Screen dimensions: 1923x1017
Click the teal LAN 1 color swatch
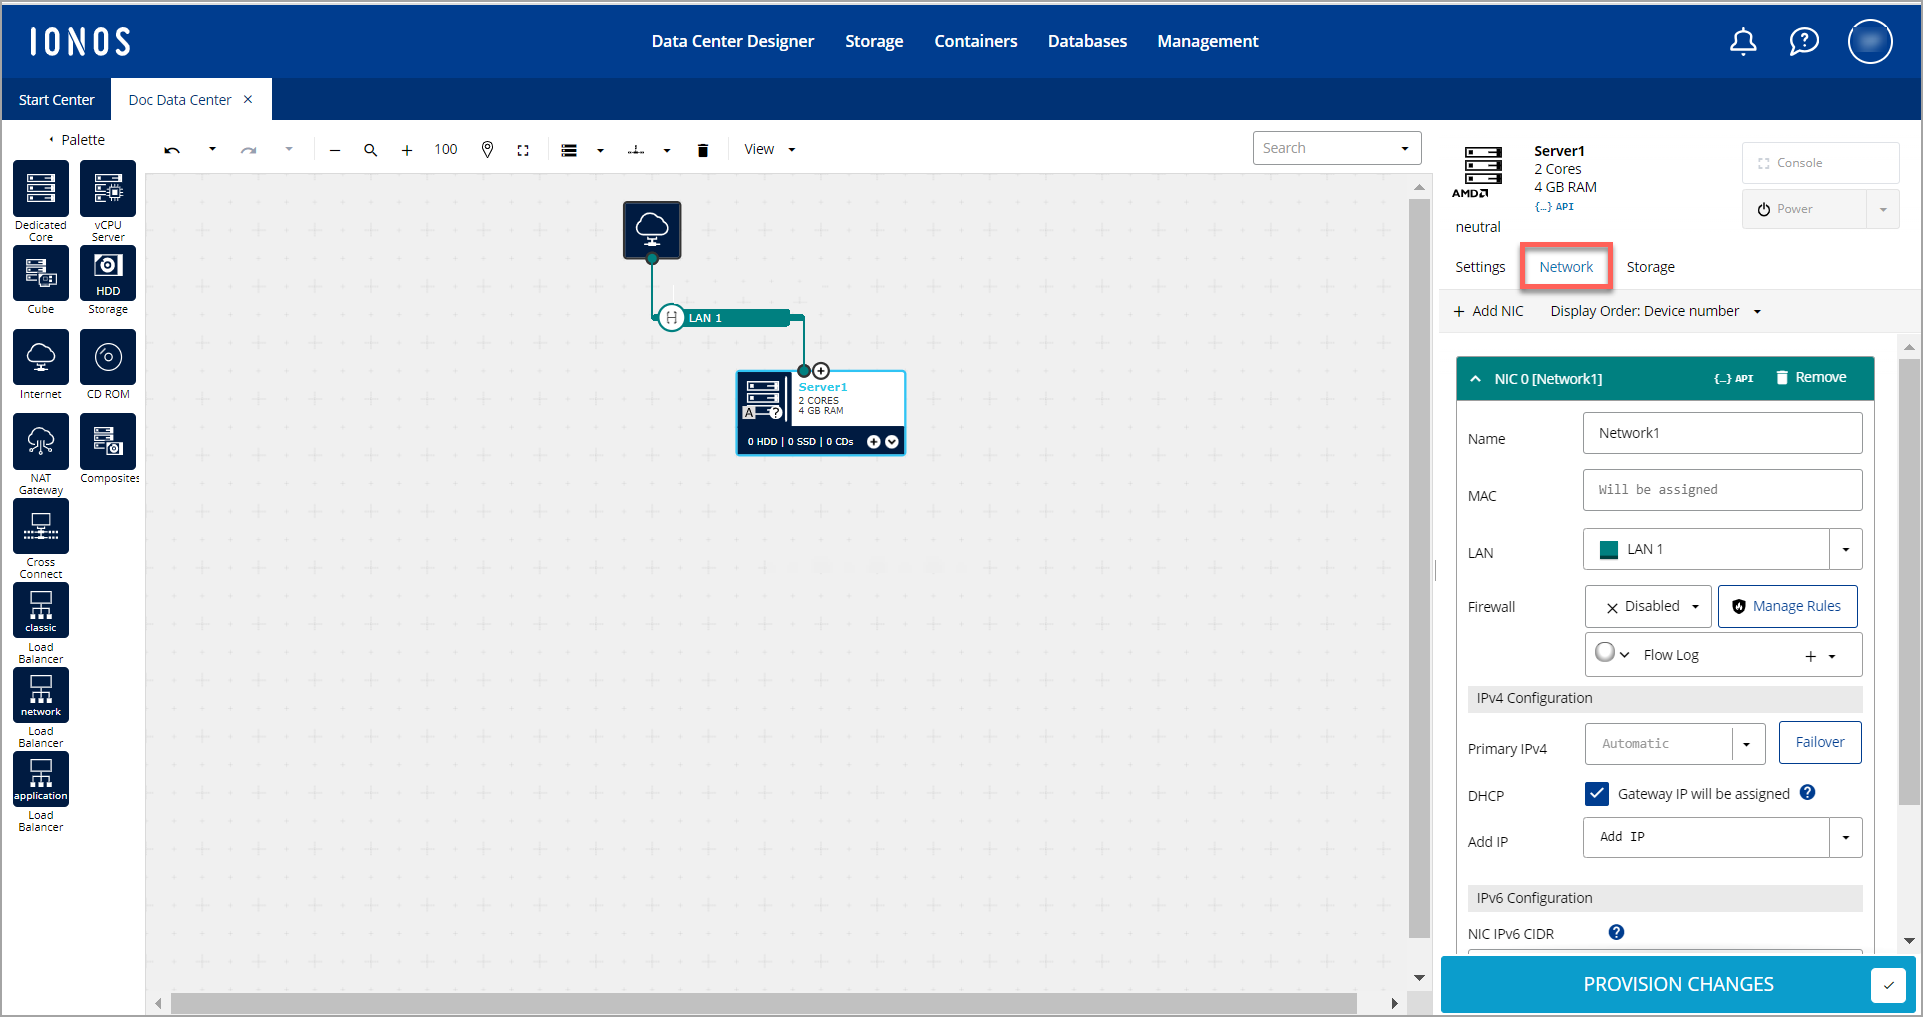point(1609,550)
